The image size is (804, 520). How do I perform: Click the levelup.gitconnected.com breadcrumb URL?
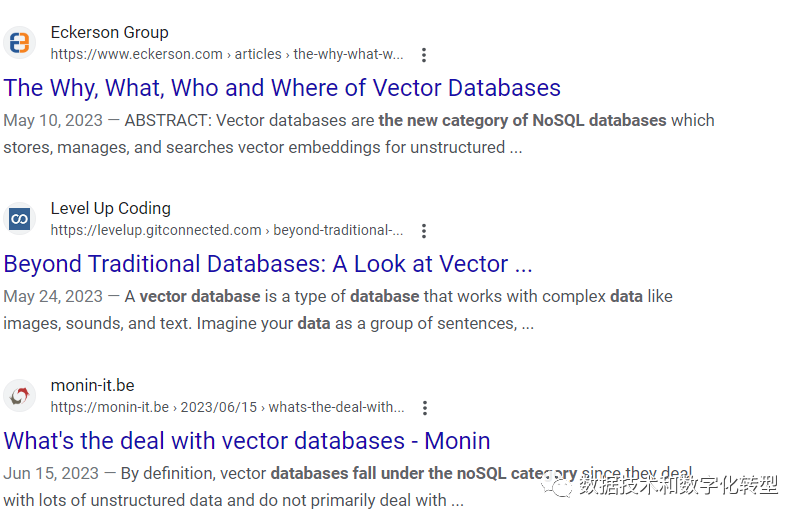click(x=227, y=230)
